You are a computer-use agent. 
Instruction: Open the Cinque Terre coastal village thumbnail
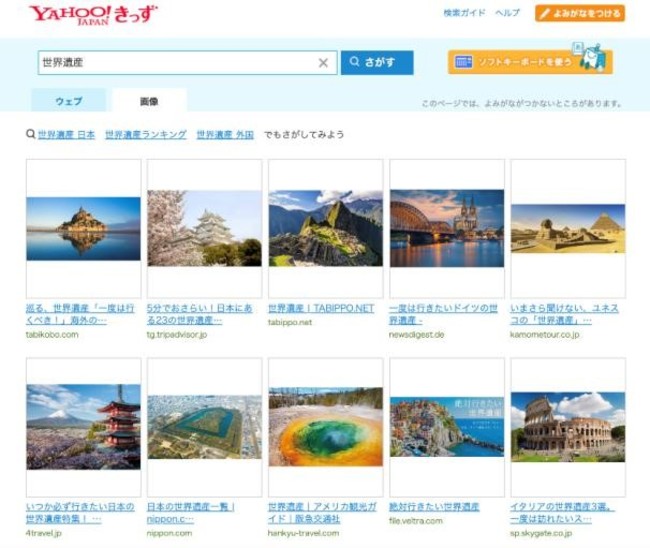[x=447, y=427]
